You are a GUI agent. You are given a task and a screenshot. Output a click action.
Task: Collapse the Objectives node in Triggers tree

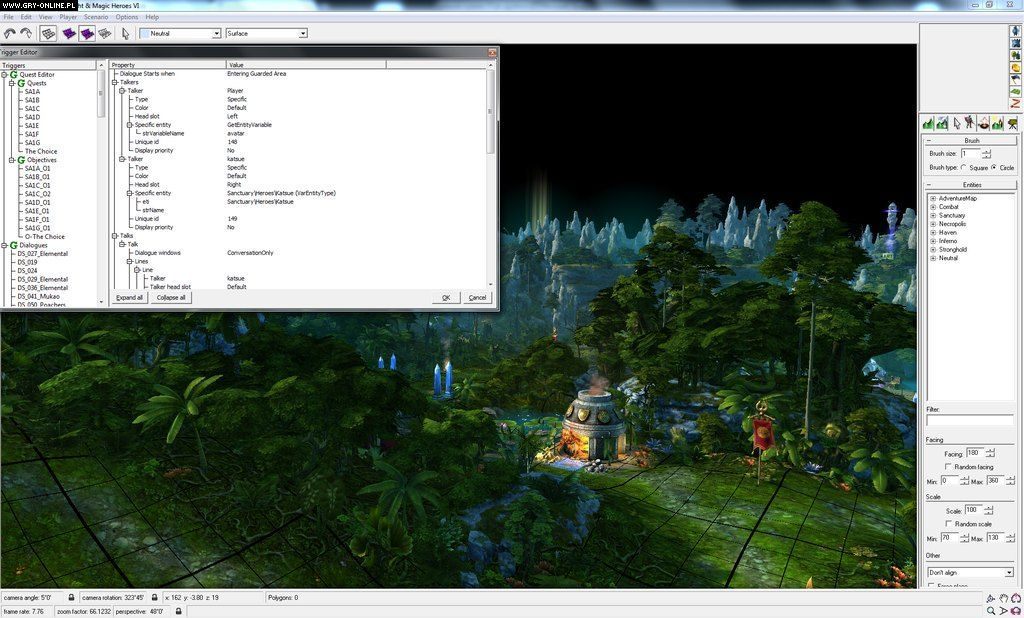click(12, 160)
